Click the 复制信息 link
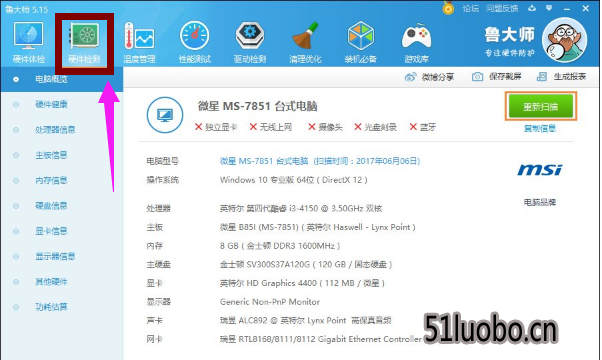The height and width of the screenshot is (360, 602). pyautogui.click(x=540, y=129)
